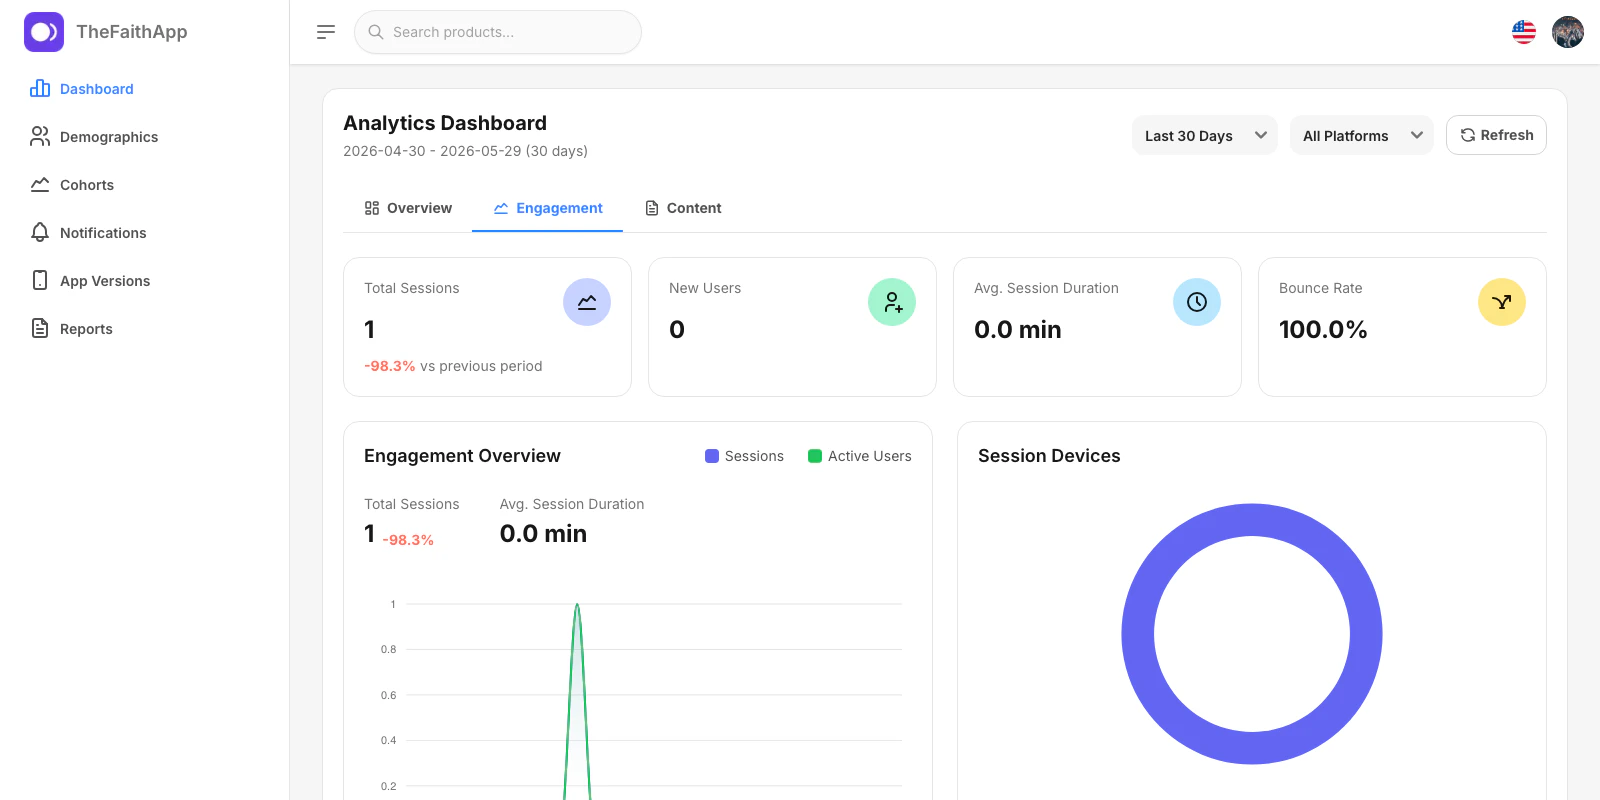Open the US flag language selector
Screen dimensions: 1600x800
pos(1524,32)
